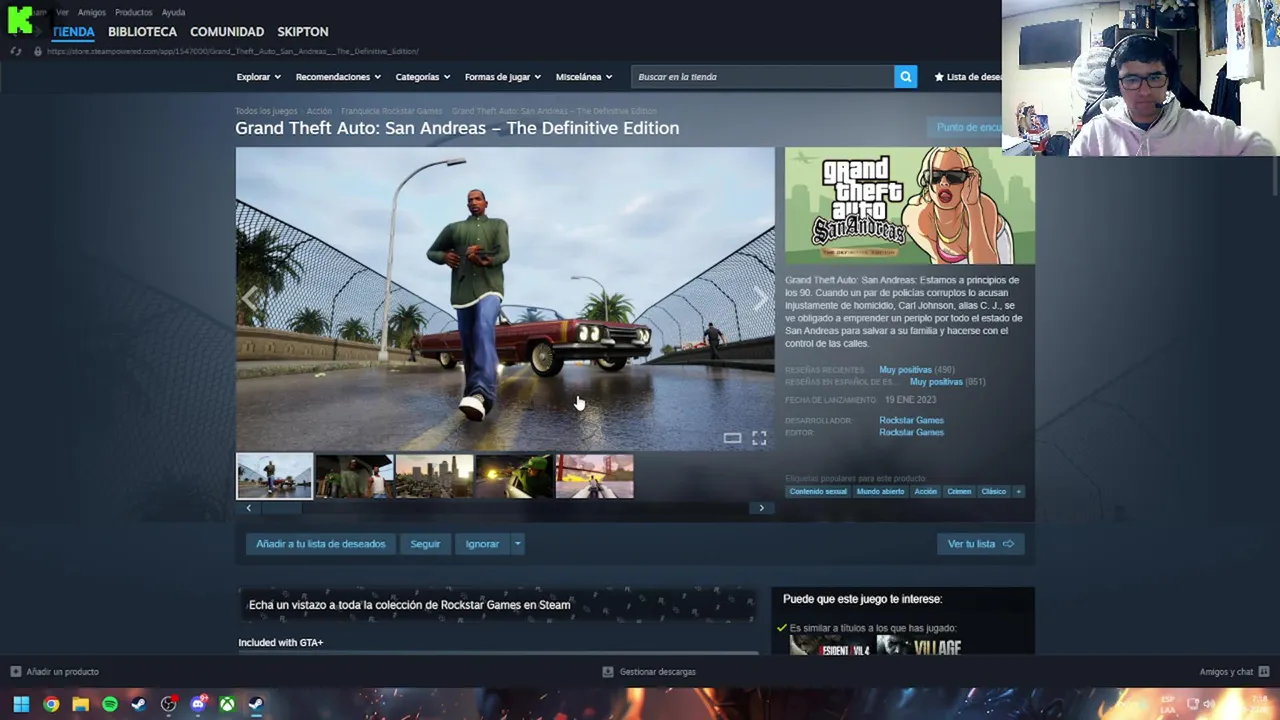
Task: Select first thumbnail of CJ walking
Action: tap(274, 476)
